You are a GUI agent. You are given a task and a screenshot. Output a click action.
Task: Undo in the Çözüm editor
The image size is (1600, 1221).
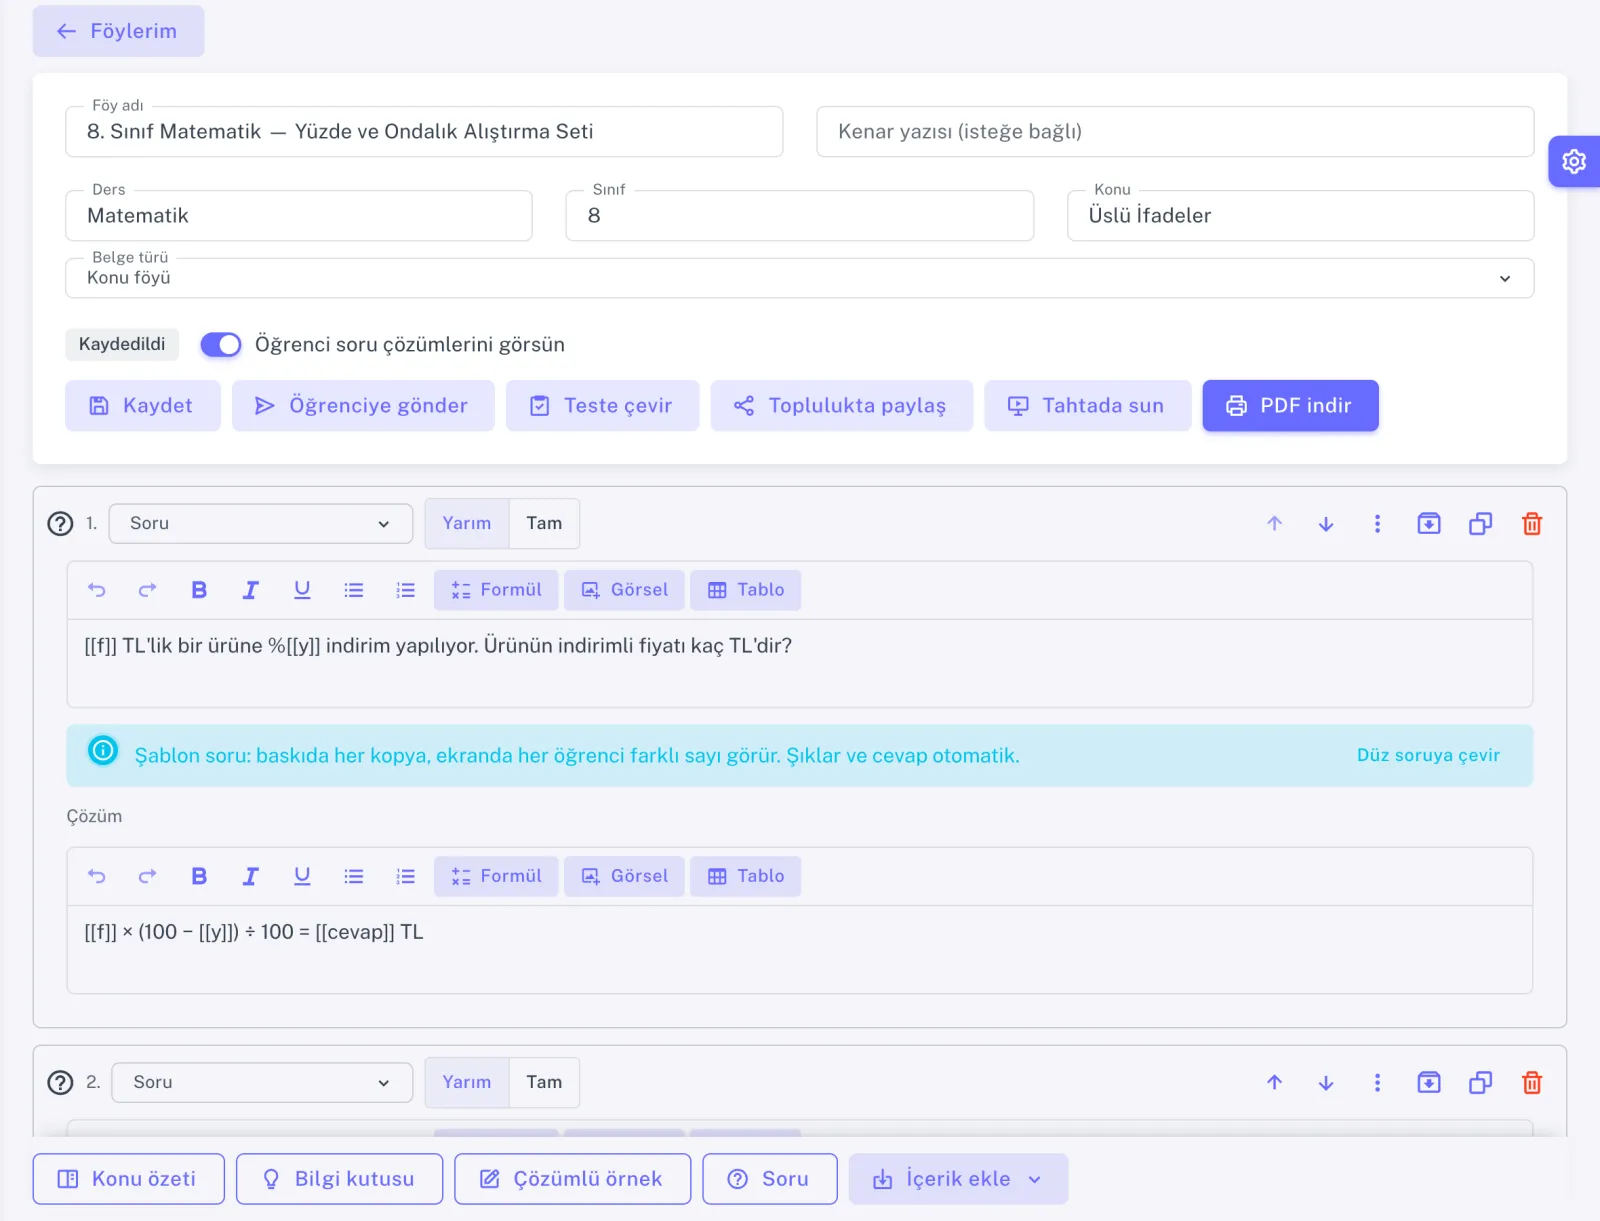click(96, 876)
